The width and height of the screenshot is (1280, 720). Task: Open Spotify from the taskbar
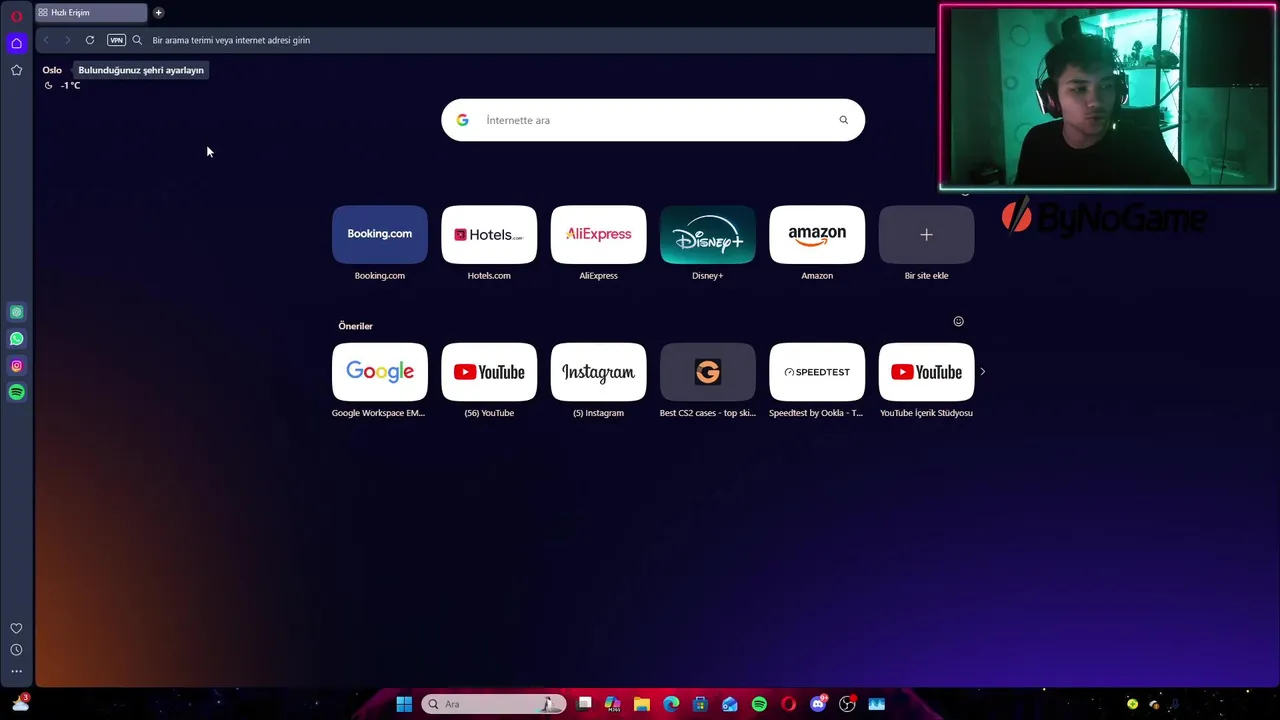(759, 704)
